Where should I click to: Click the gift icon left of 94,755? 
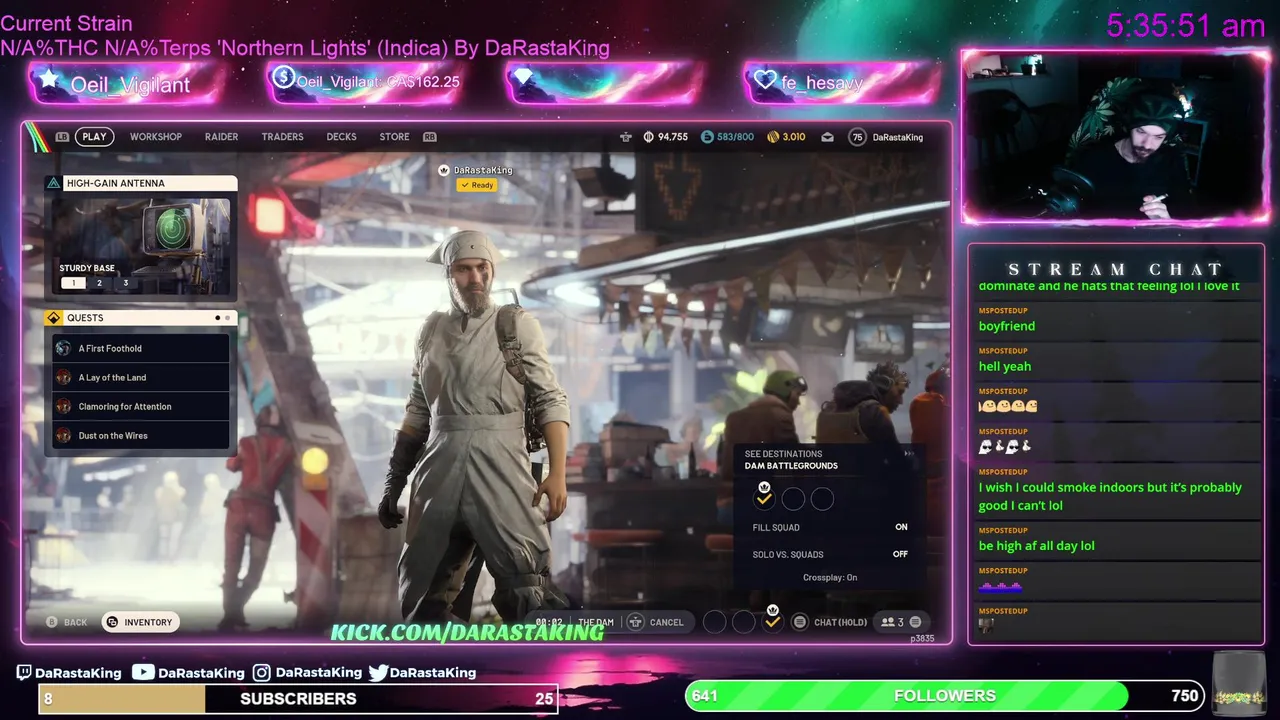point(626,137)
